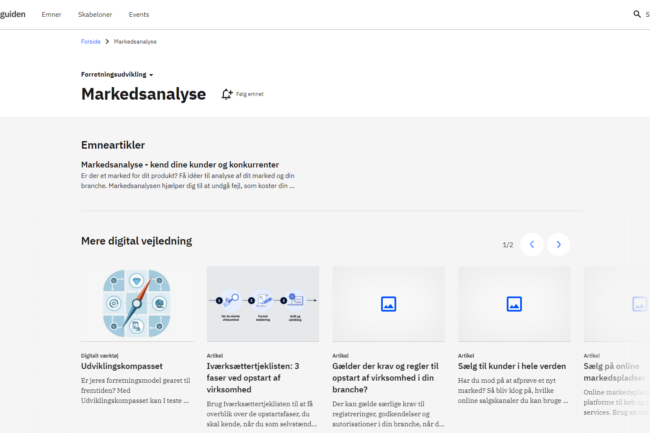Click image placeholder icon on 'Gælder der krav' card
The width and height of the screenshot is (650, 433).
click(388, 303)
